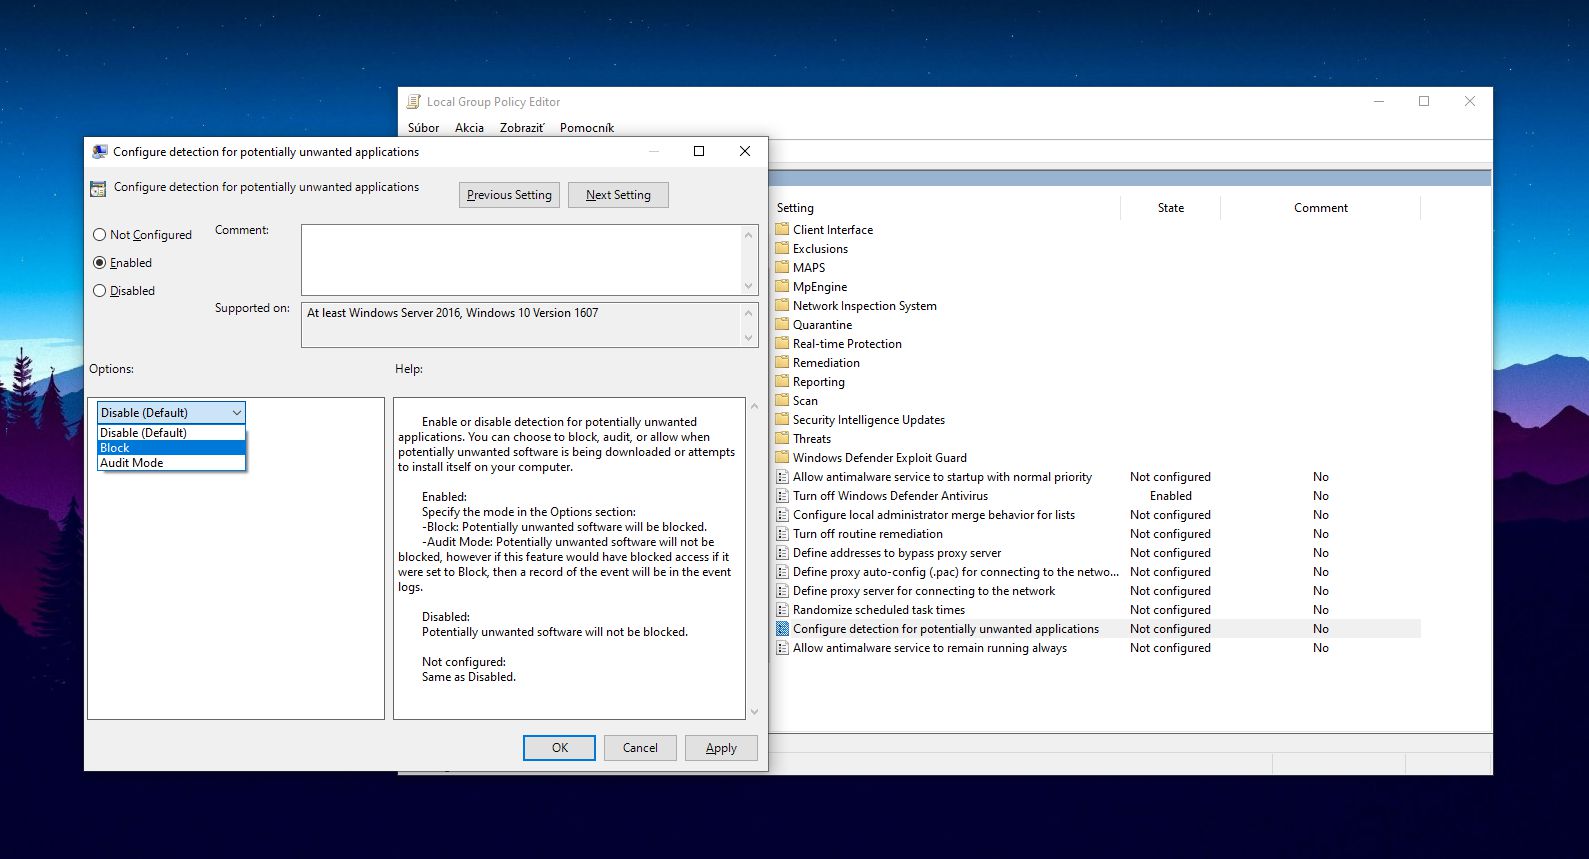Click the Exclusions folder icon
Image resolution: width=1589 pixels, height=859 pixels.
pyautogui.click(x=782, y=248)
